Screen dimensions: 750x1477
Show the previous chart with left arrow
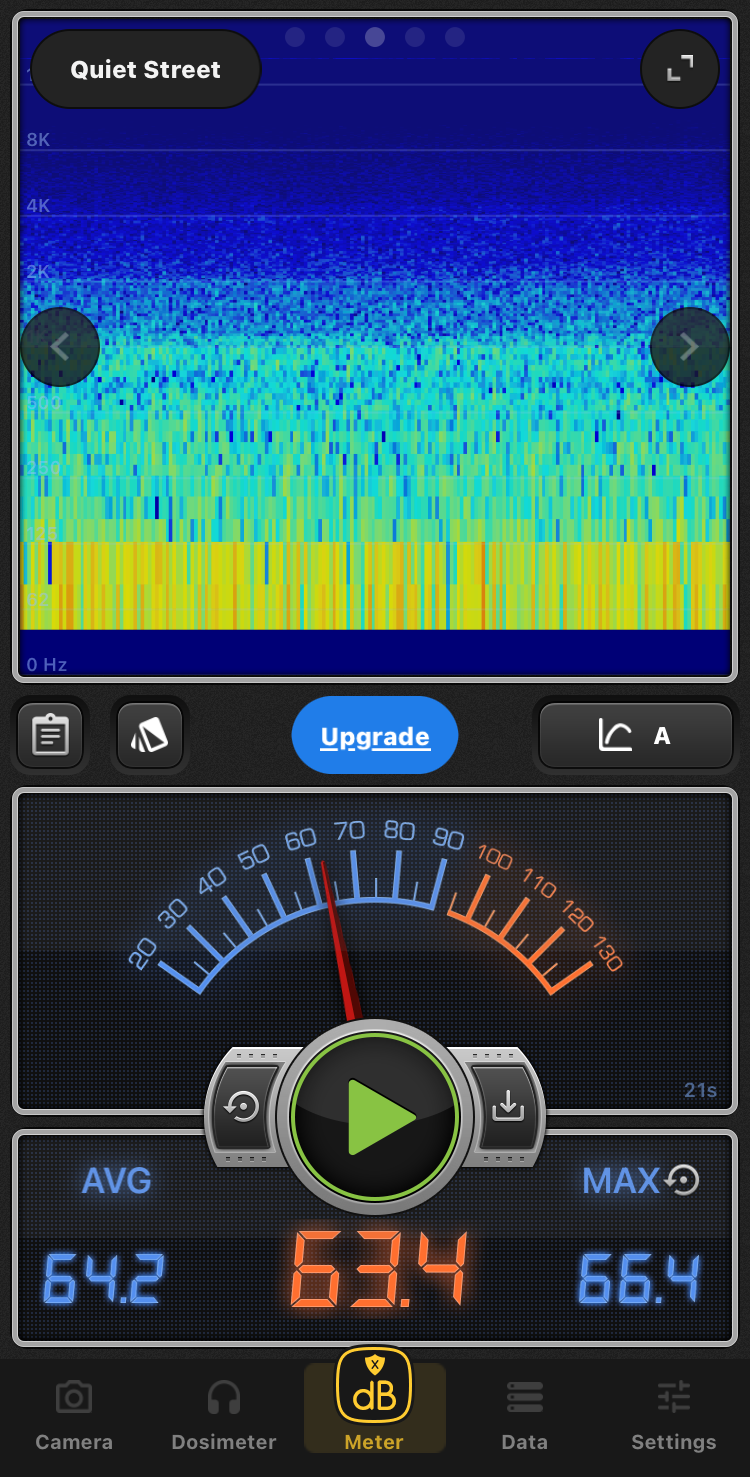point(60,347)
